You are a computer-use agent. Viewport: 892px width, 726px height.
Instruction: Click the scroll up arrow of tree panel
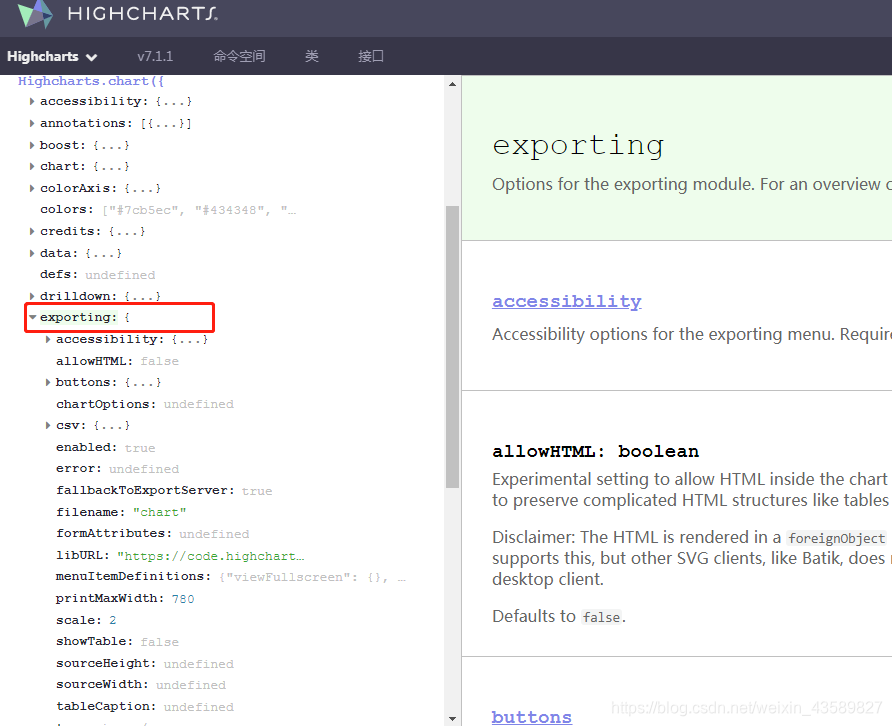[x=452, y=84]
